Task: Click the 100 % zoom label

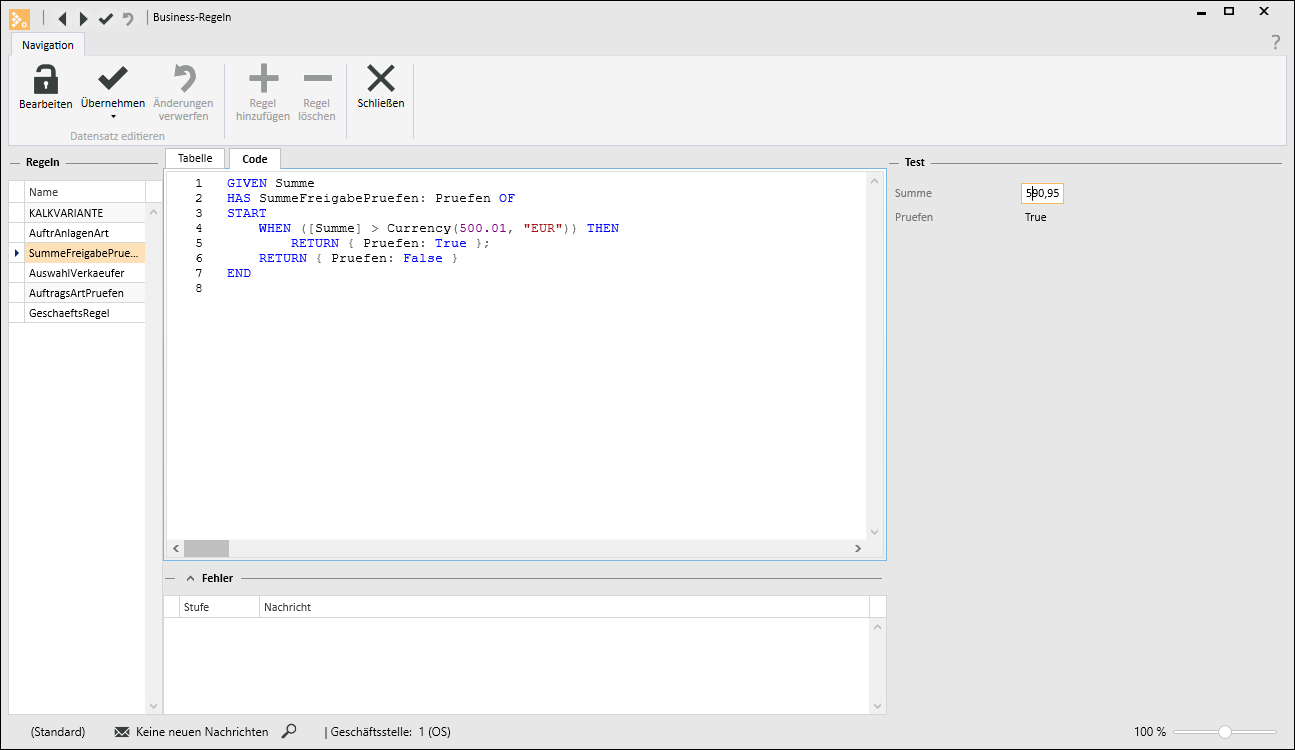Action: point(1150,732)
